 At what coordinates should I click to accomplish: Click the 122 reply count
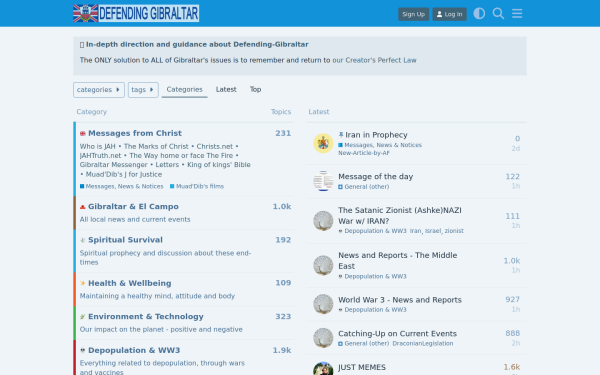tap(512, 176)
